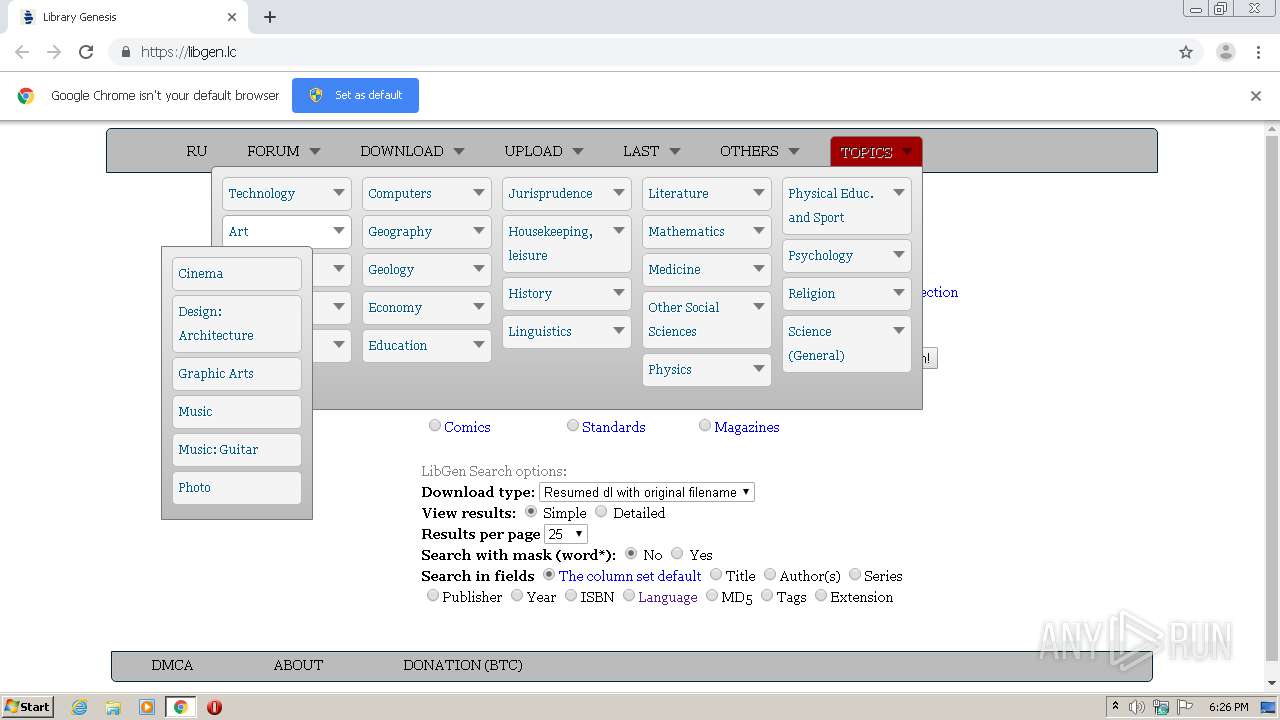1280x720 pixels.
Task: Set search field to Title
Action: coord(716,575)
